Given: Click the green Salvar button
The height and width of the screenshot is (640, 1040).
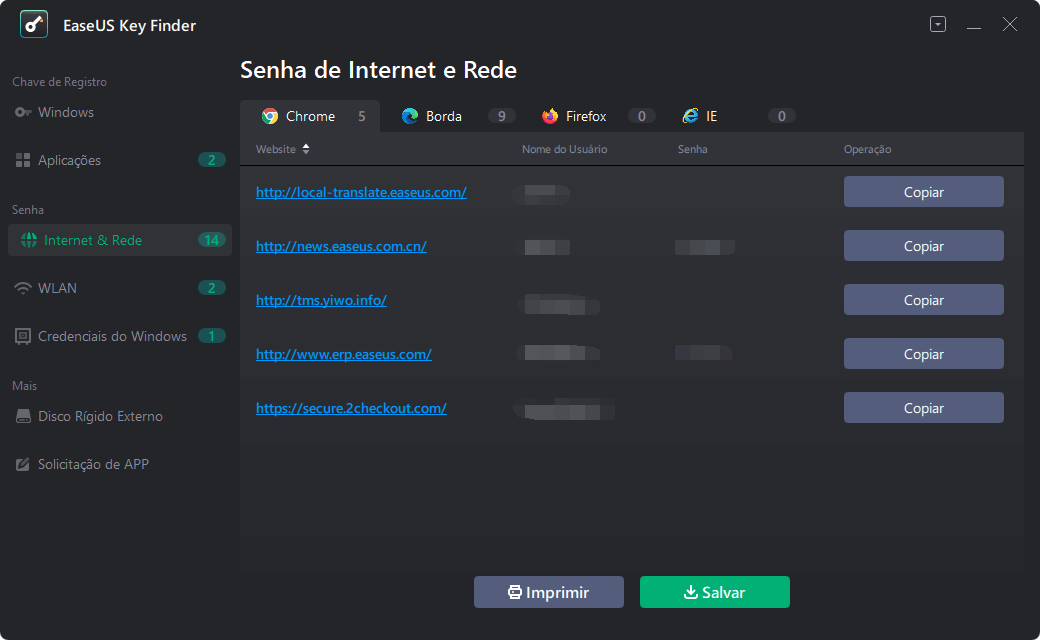Looking at the screenshot, I should [714, 592].
